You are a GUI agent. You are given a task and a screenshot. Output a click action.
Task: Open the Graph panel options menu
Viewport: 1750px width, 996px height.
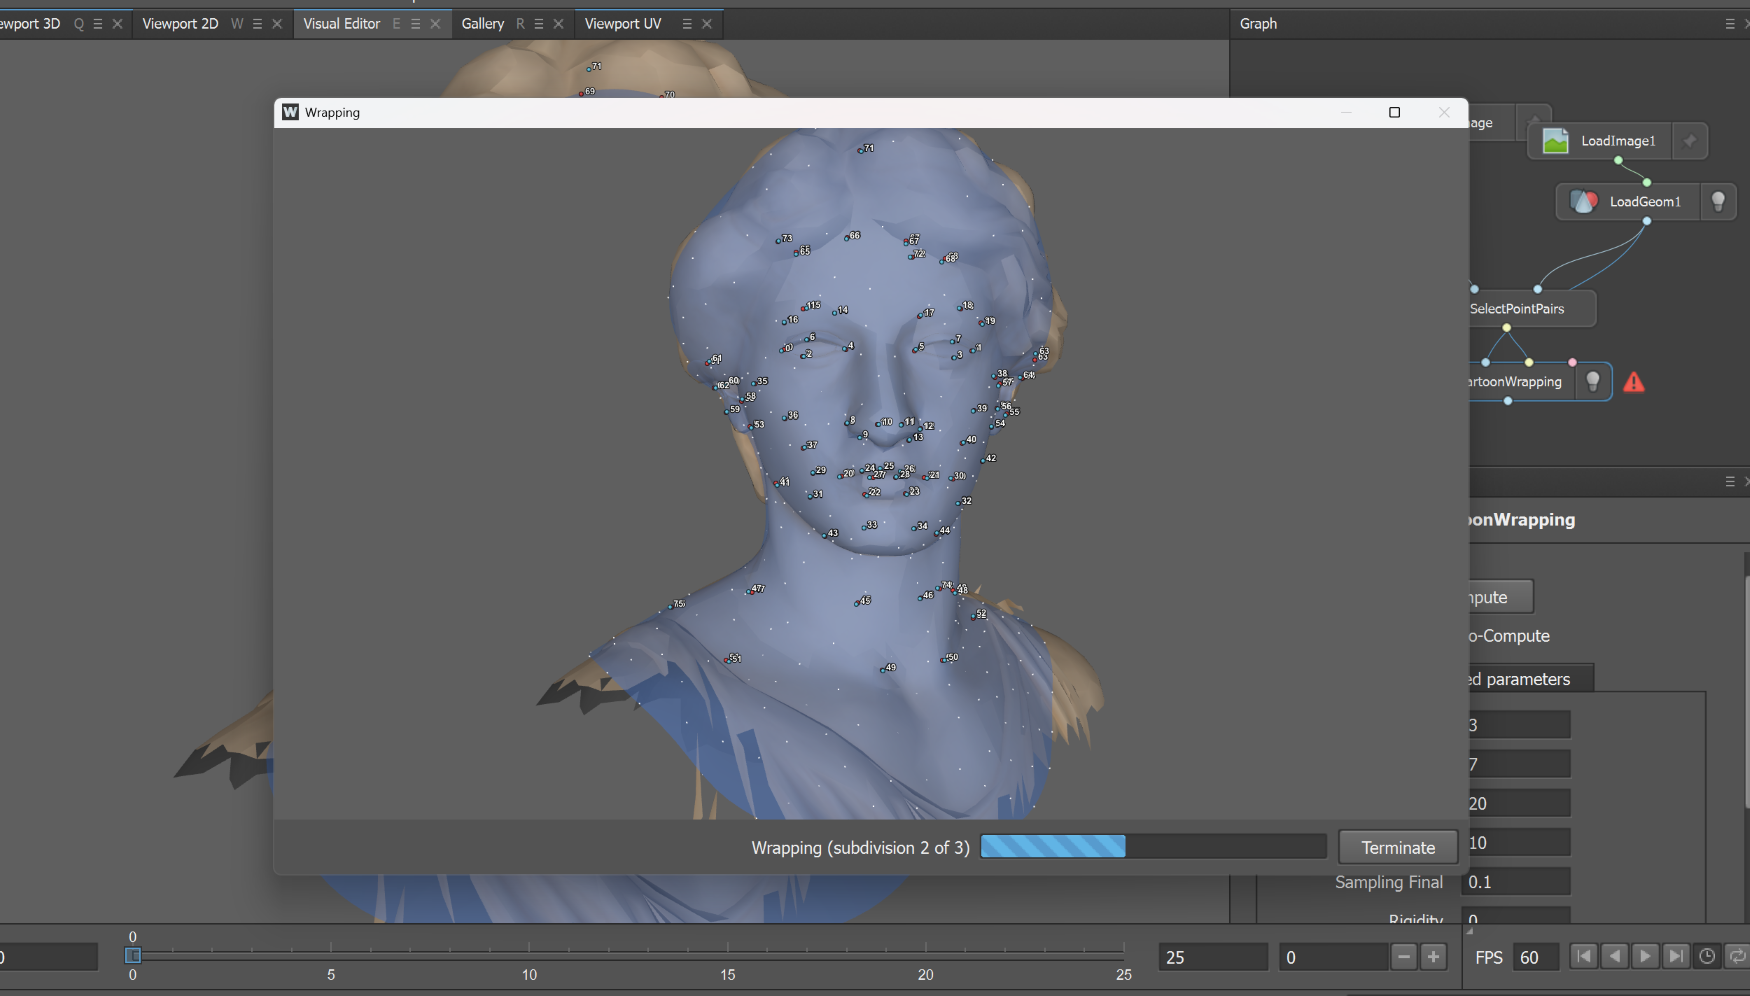pos(1730,24)
